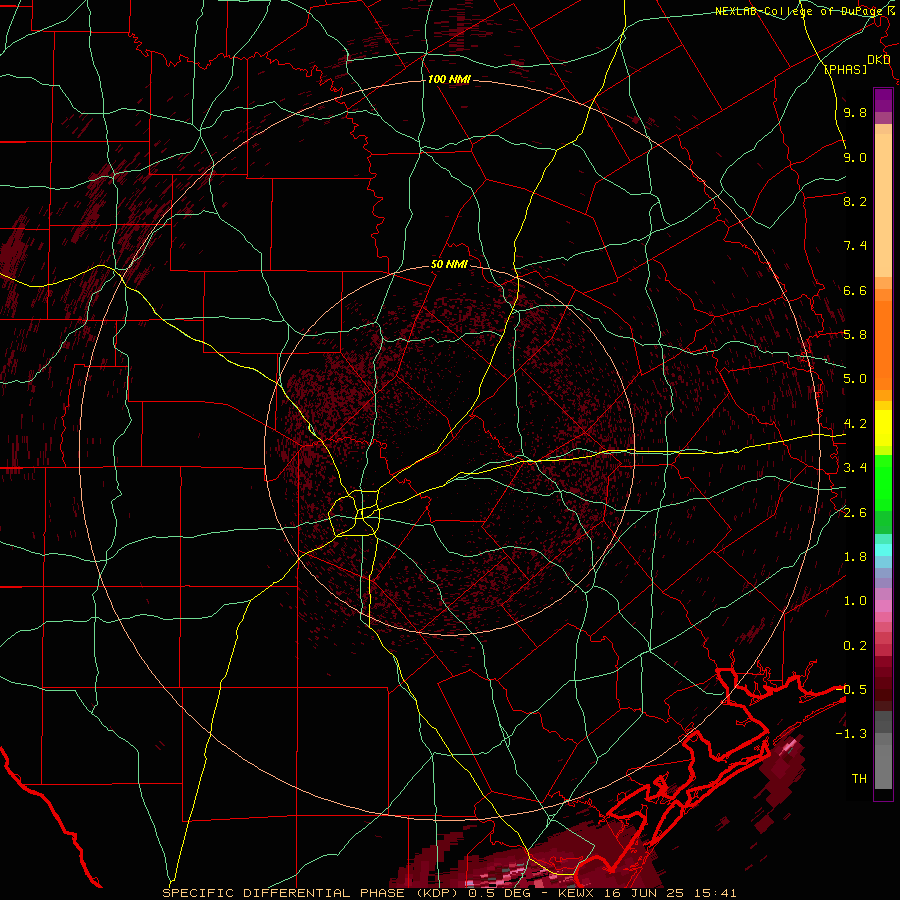The image size is (900, 900).
Task: Select the 4.2 legend value
Action: pyautogui.click(x=855, y=424)
